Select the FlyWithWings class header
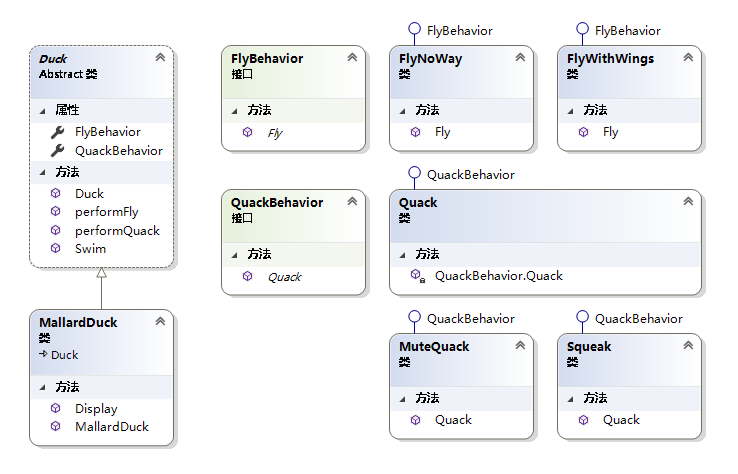738x474 pixels. pos(610,59)
